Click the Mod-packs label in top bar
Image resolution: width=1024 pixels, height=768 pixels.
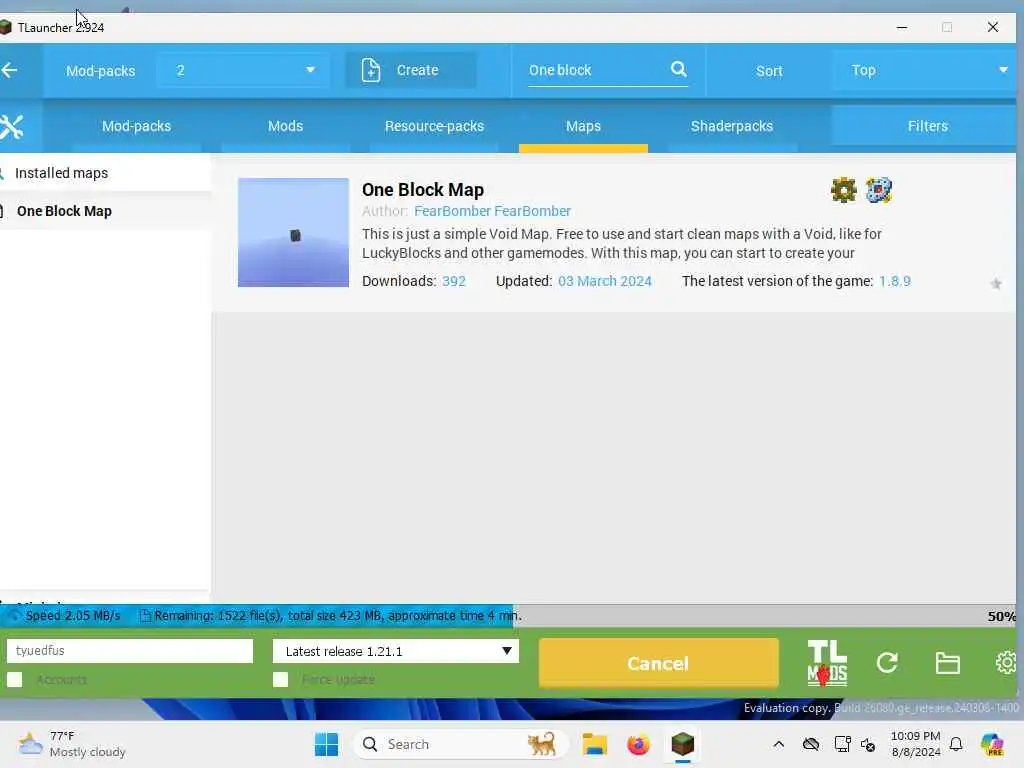[x=101, y=71]
